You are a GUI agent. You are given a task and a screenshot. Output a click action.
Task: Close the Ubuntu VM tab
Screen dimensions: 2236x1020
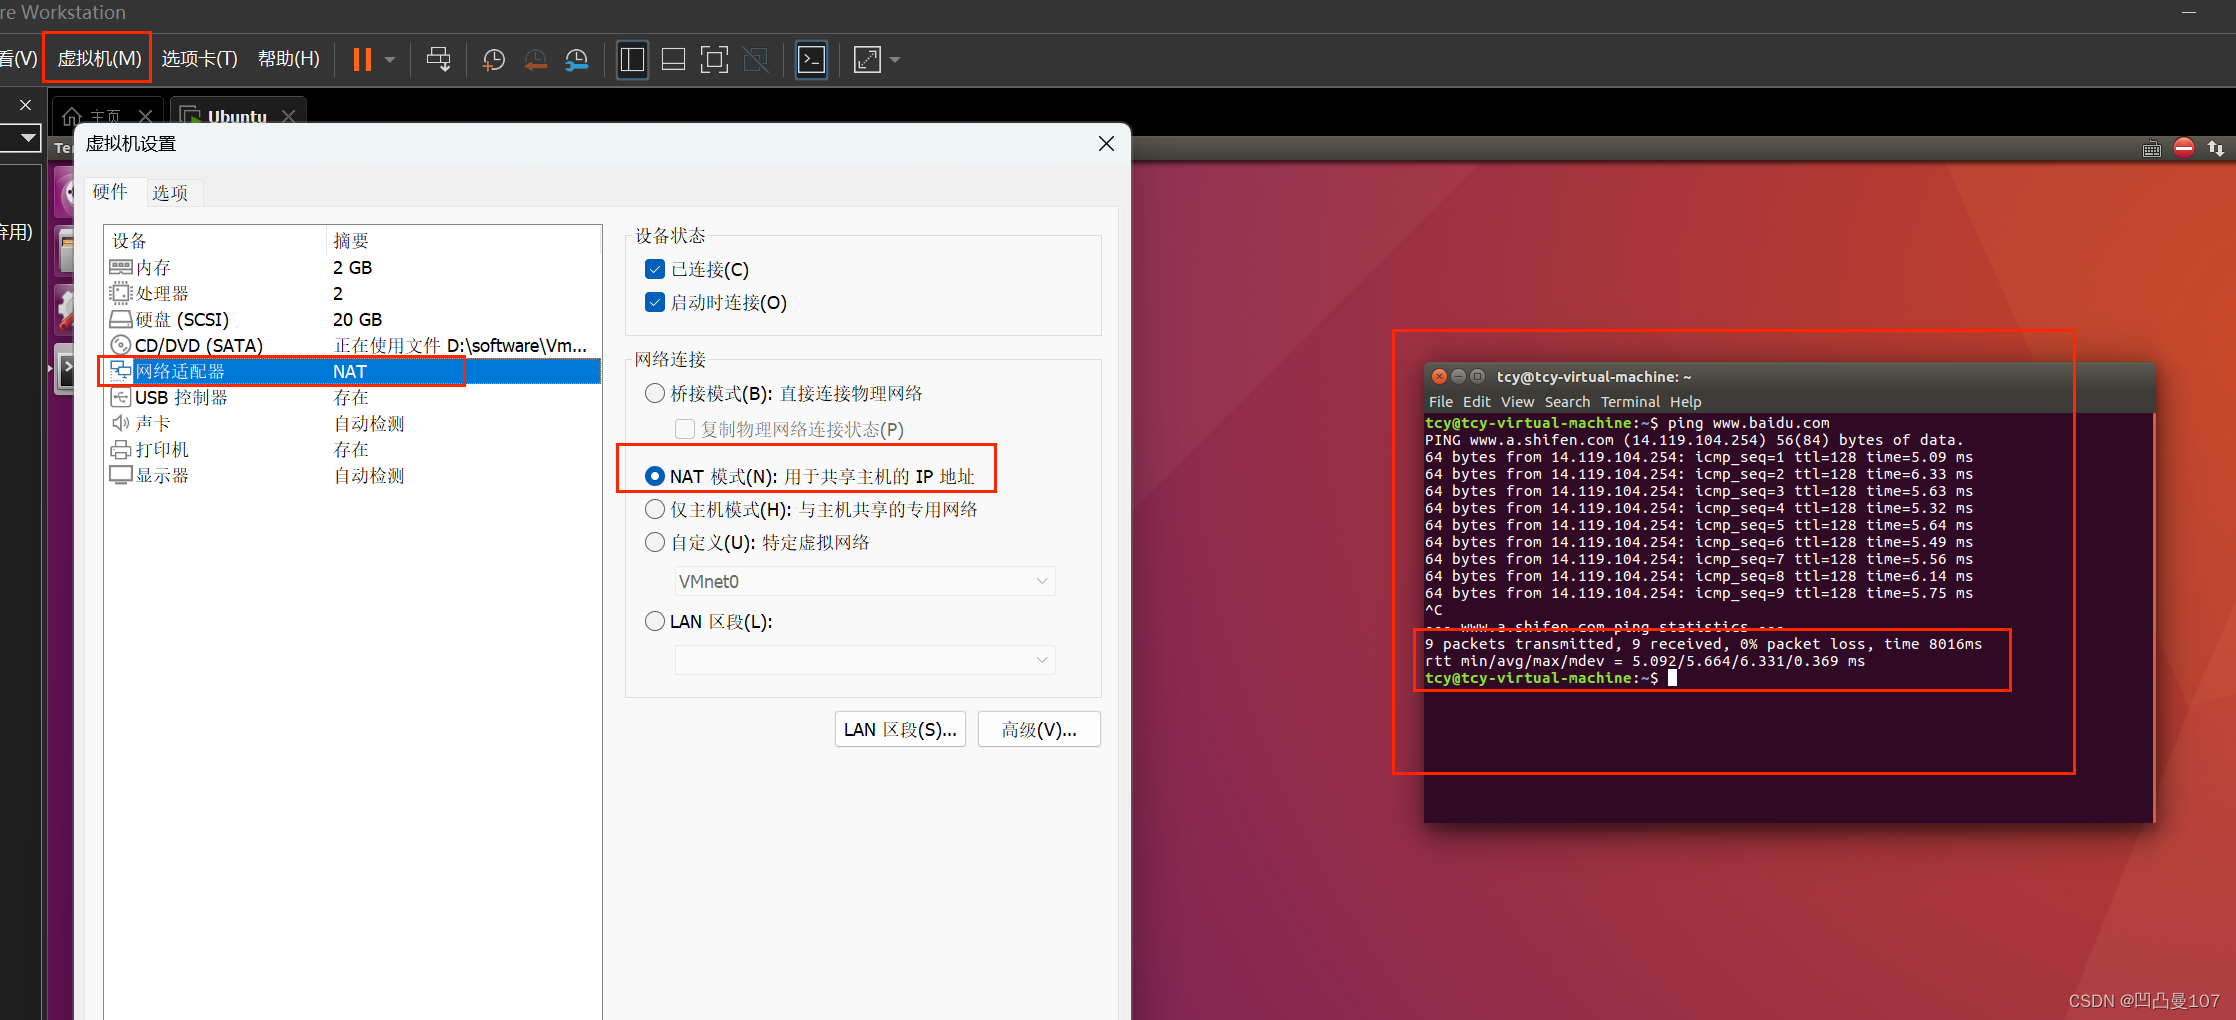click(288, 116)
